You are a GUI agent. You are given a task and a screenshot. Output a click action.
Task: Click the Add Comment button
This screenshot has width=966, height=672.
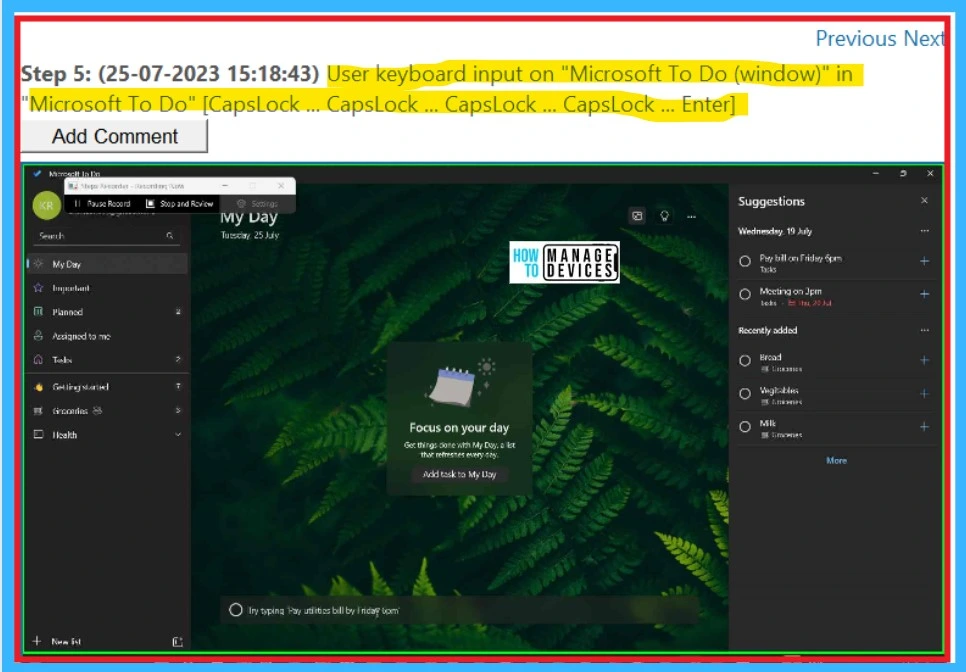point(115,136)
